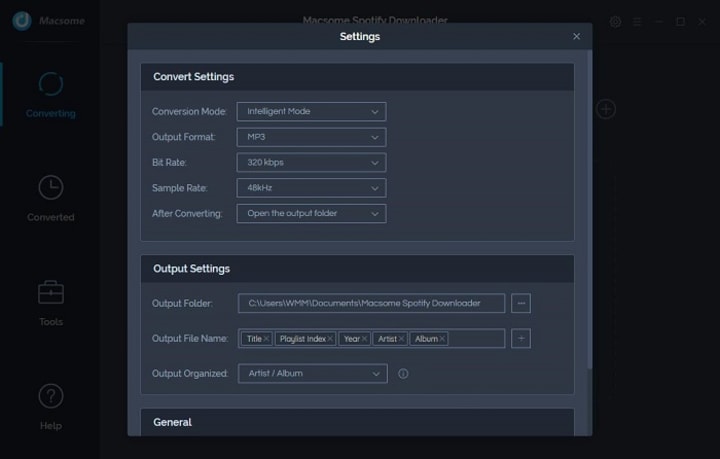720x459 pixels.
Task: Click the Output Settings section header
Action: 357,269
